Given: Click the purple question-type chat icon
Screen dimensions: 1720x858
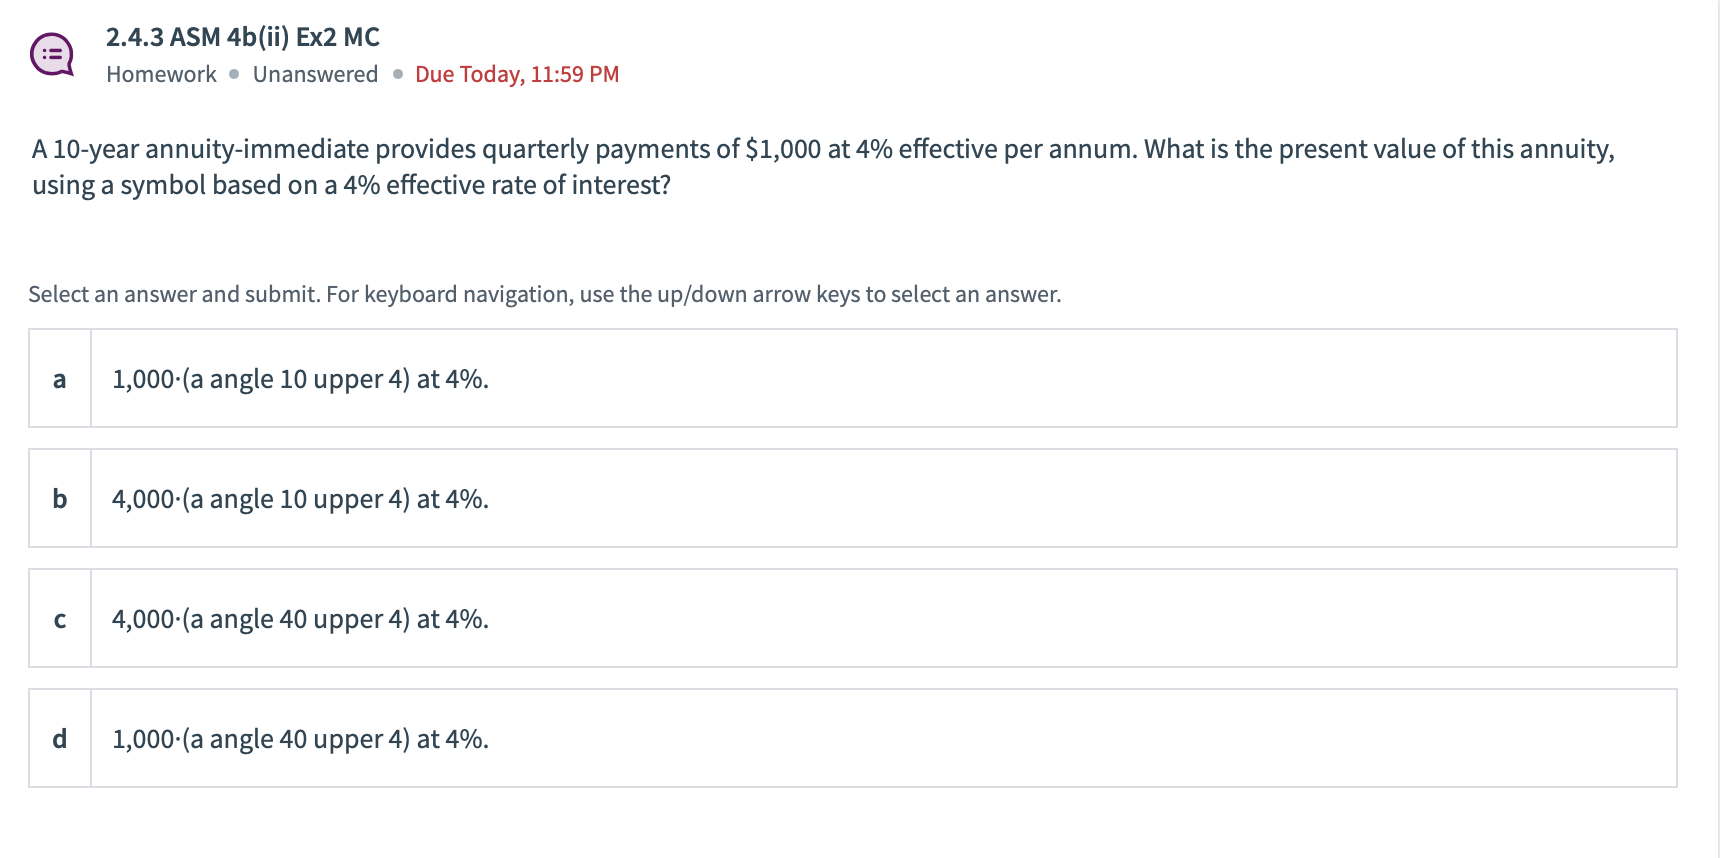Looking at the screenshot, I should pos(51,55).
